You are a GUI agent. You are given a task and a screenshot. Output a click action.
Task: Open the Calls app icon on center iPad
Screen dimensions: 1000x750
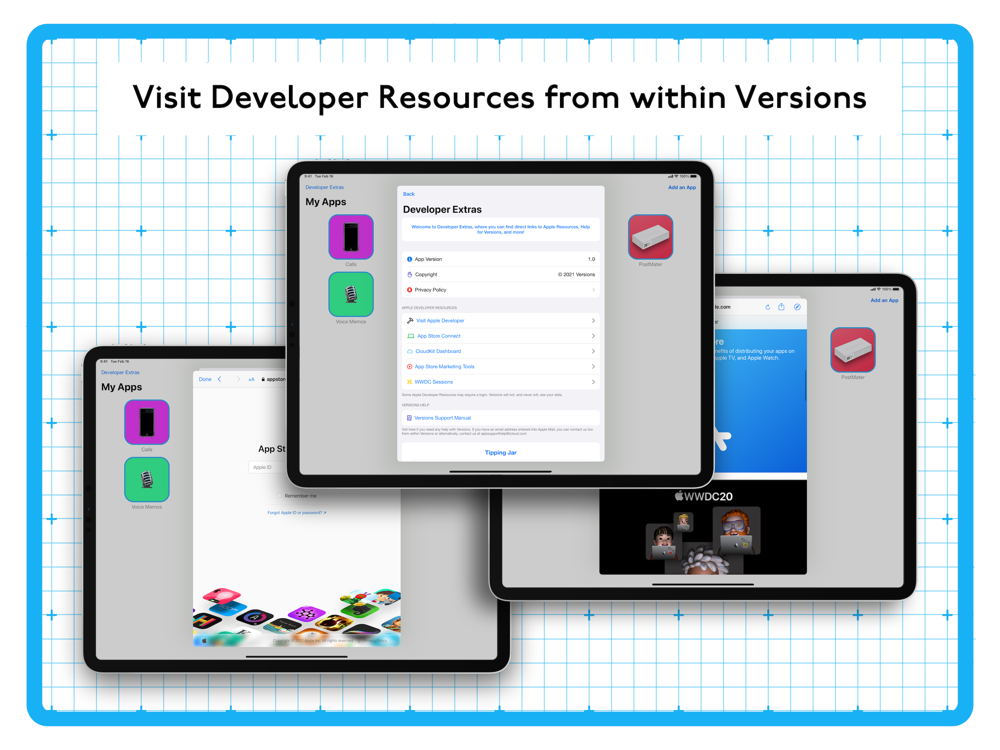point(351,237)
